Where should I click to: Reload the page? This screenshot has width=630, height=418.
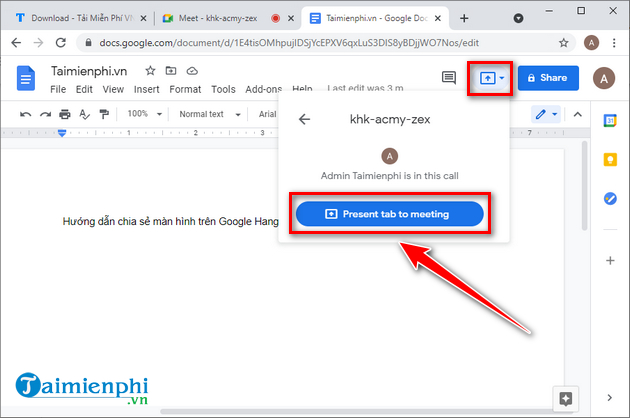[61, 43]
